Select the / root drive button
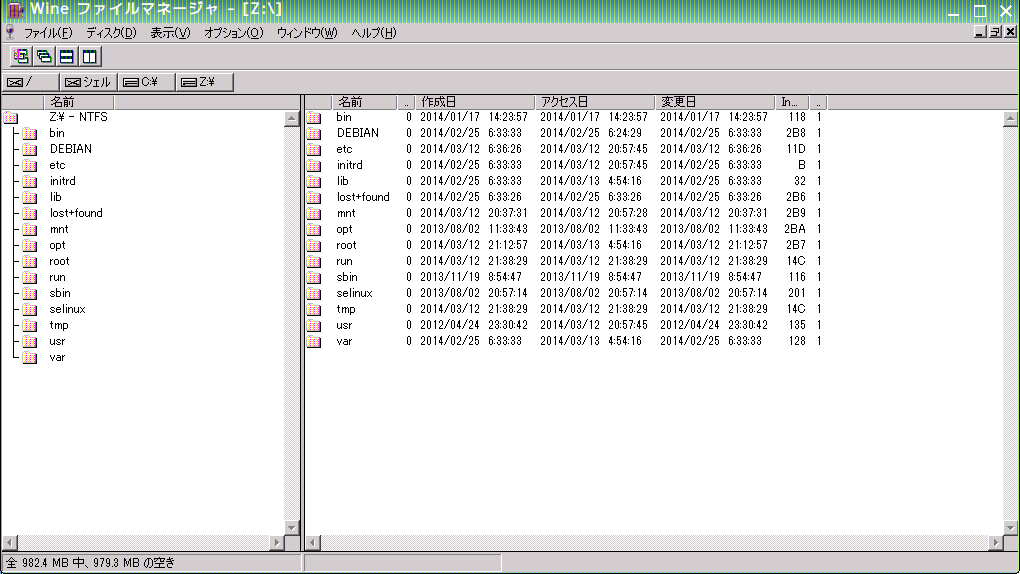 pyautogui.click(x=30, y=82)
